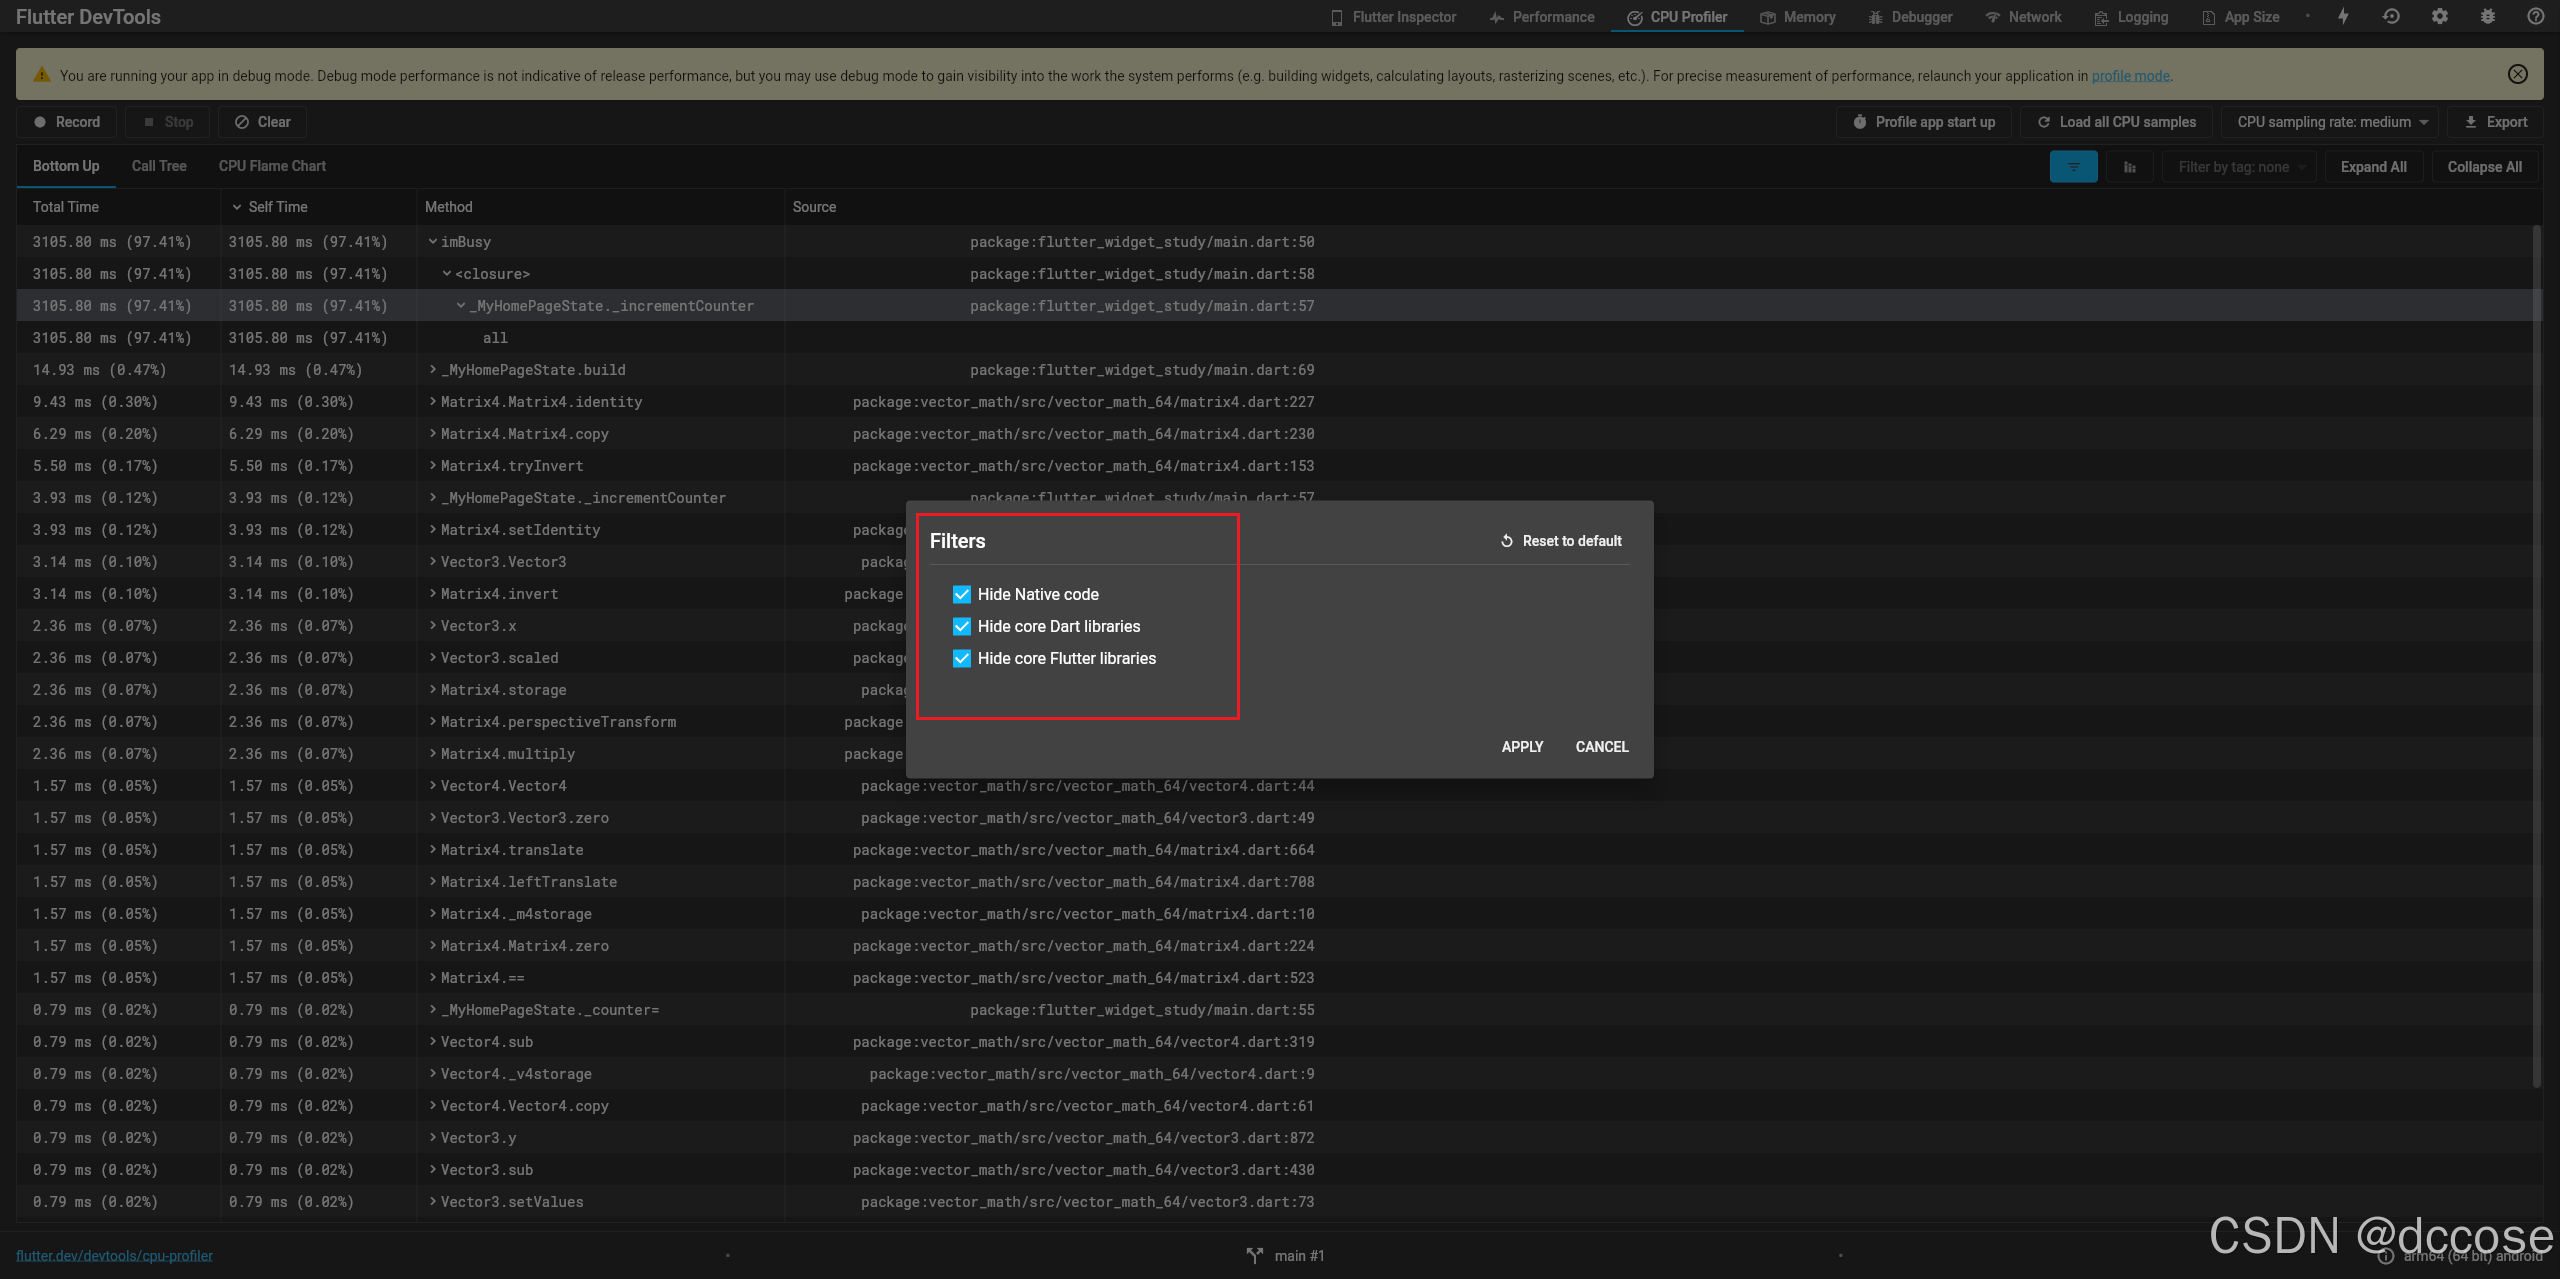2560x1279 pixels.
Task: Toggle the Hide core Dart libraries checkbox
Action: (962, 626)
